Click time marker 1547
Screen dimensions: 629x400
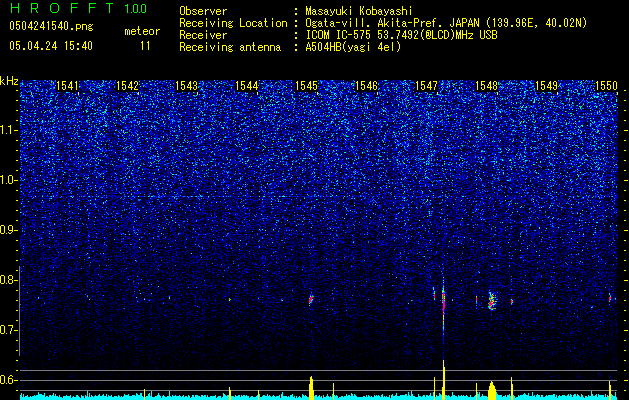426,86
